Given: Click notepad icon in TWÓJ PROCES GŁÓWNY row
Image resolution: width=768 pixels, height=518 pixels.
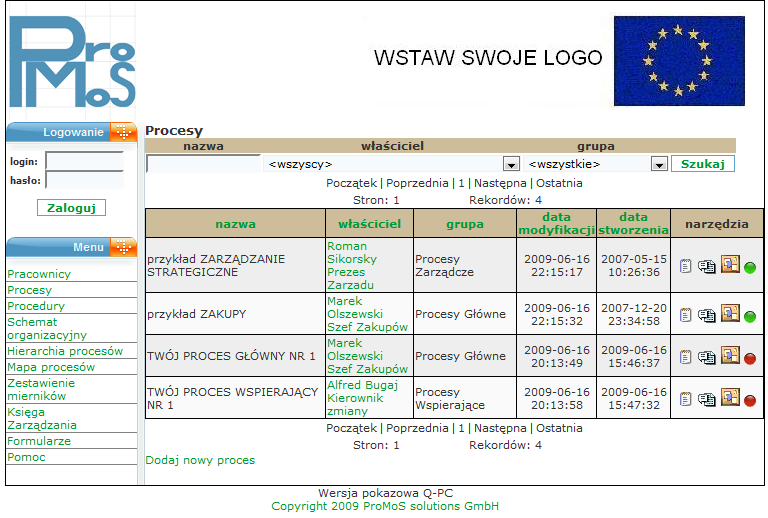Looking at the screenshot, I should tap(686, 357).
